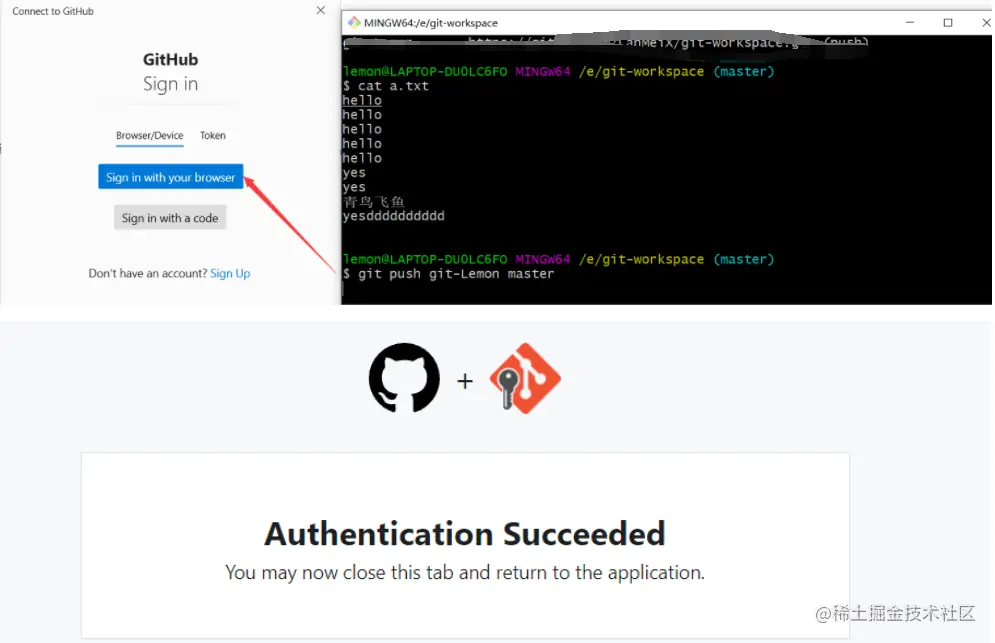Click the Git Credential Manager key logo
Image resolution: width=995 pixels, height=643 pixels.
click(525, 378)
